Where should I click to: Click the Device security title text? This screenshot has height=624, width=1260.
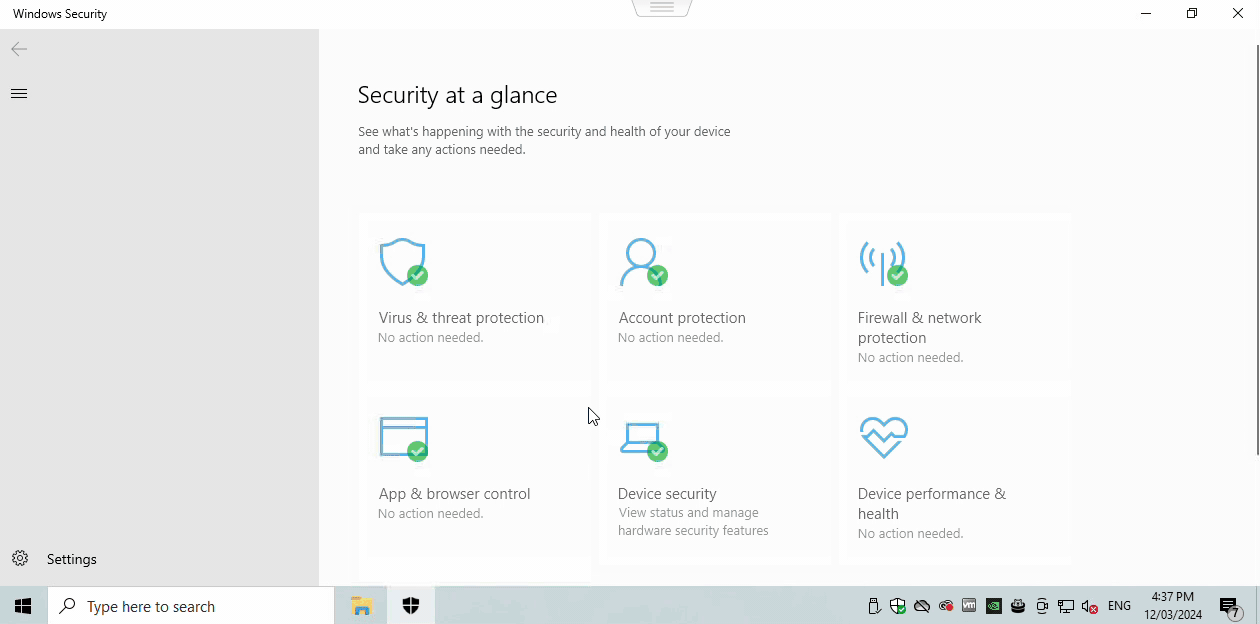coord(667,494)
